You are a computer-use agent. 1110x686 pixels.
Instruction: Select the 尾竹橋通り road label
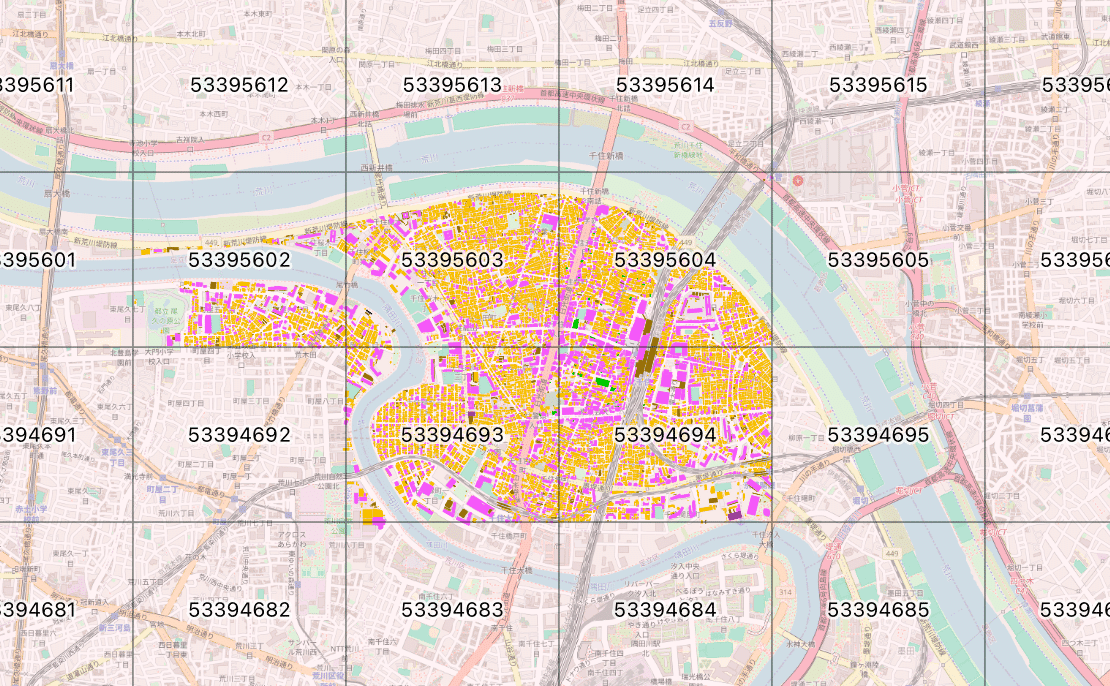click(x=277, y=408)
